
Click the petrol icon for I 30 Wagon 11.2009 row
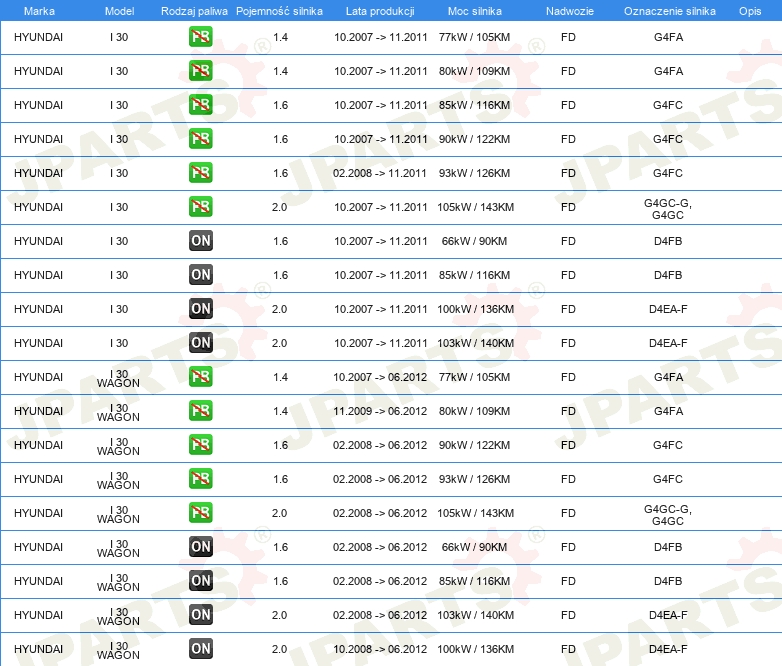tap(200, 411)
